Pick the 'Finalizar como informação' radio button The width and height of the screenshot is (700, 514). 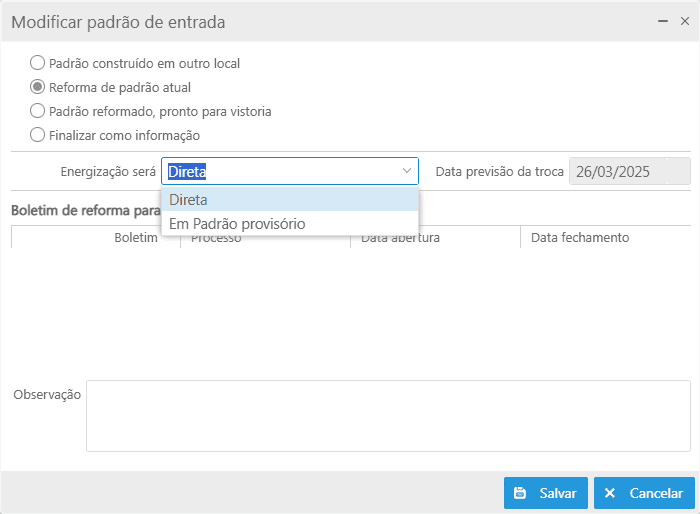click(38, 135)
